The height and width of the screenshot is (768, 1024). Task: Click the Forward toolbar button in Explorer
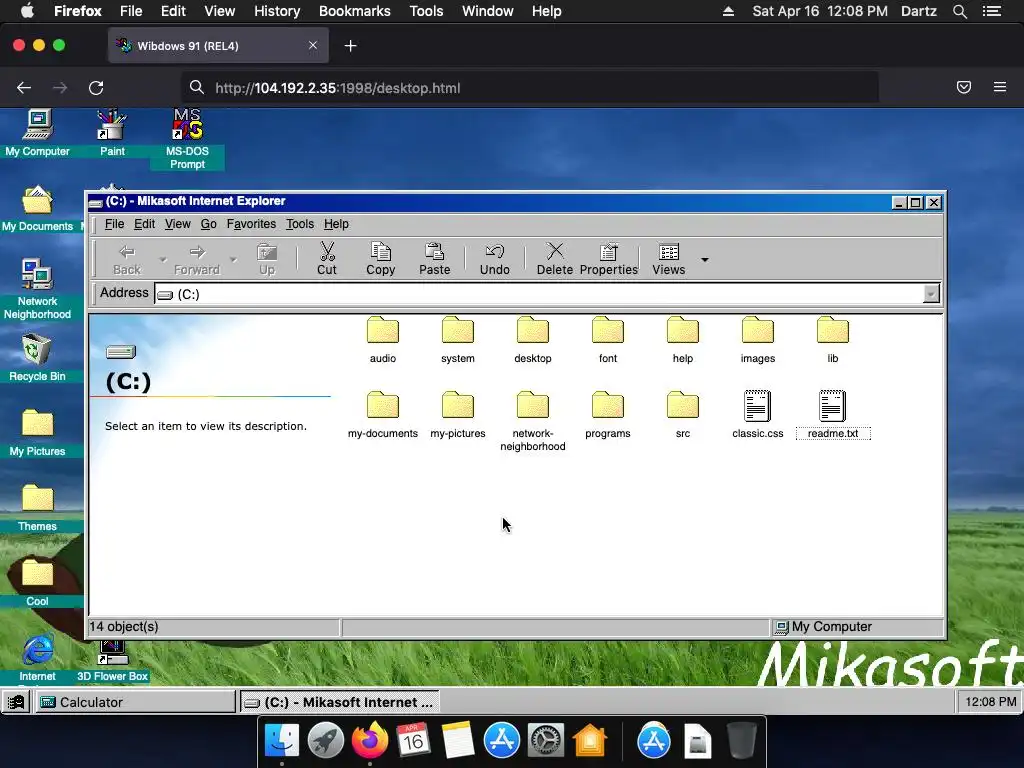(197, 259)
